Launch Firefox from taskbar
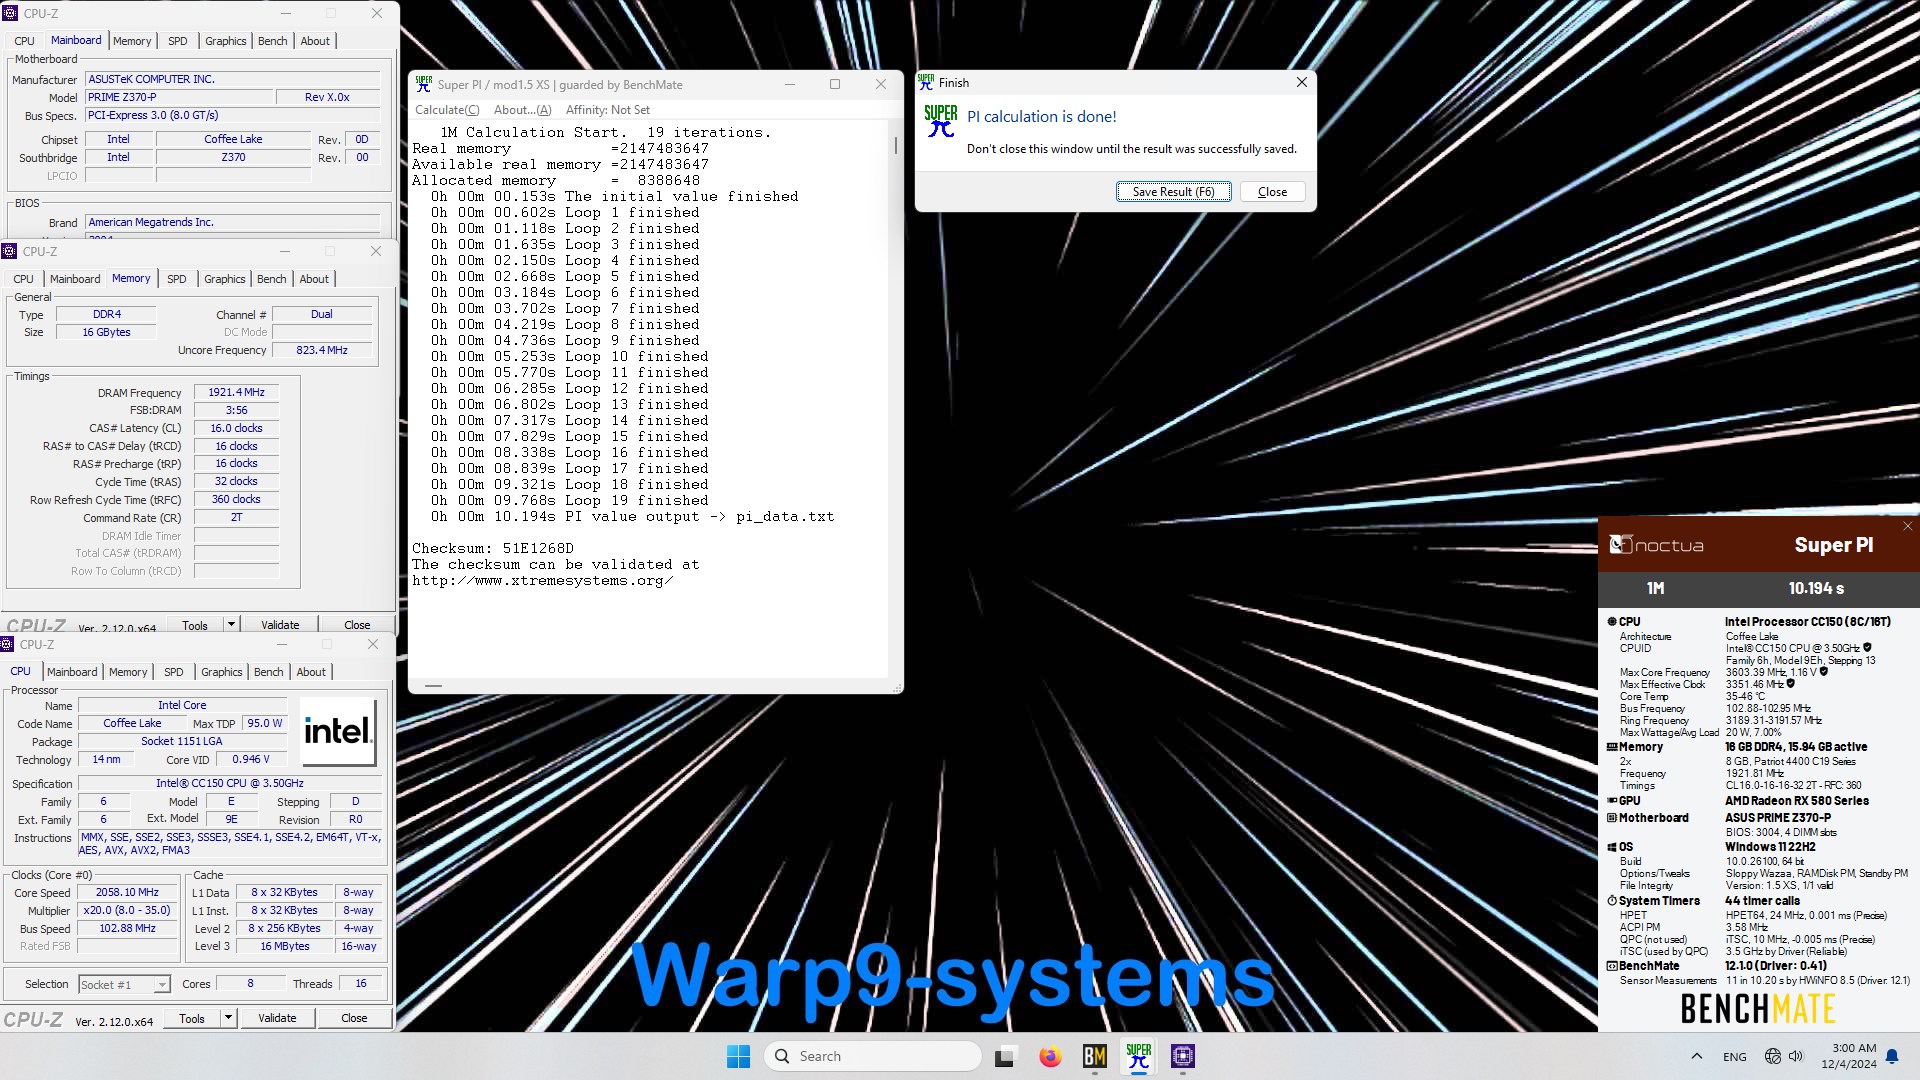Viewport: 1920px width, 1080px height. click(x=1050, y=1056)
